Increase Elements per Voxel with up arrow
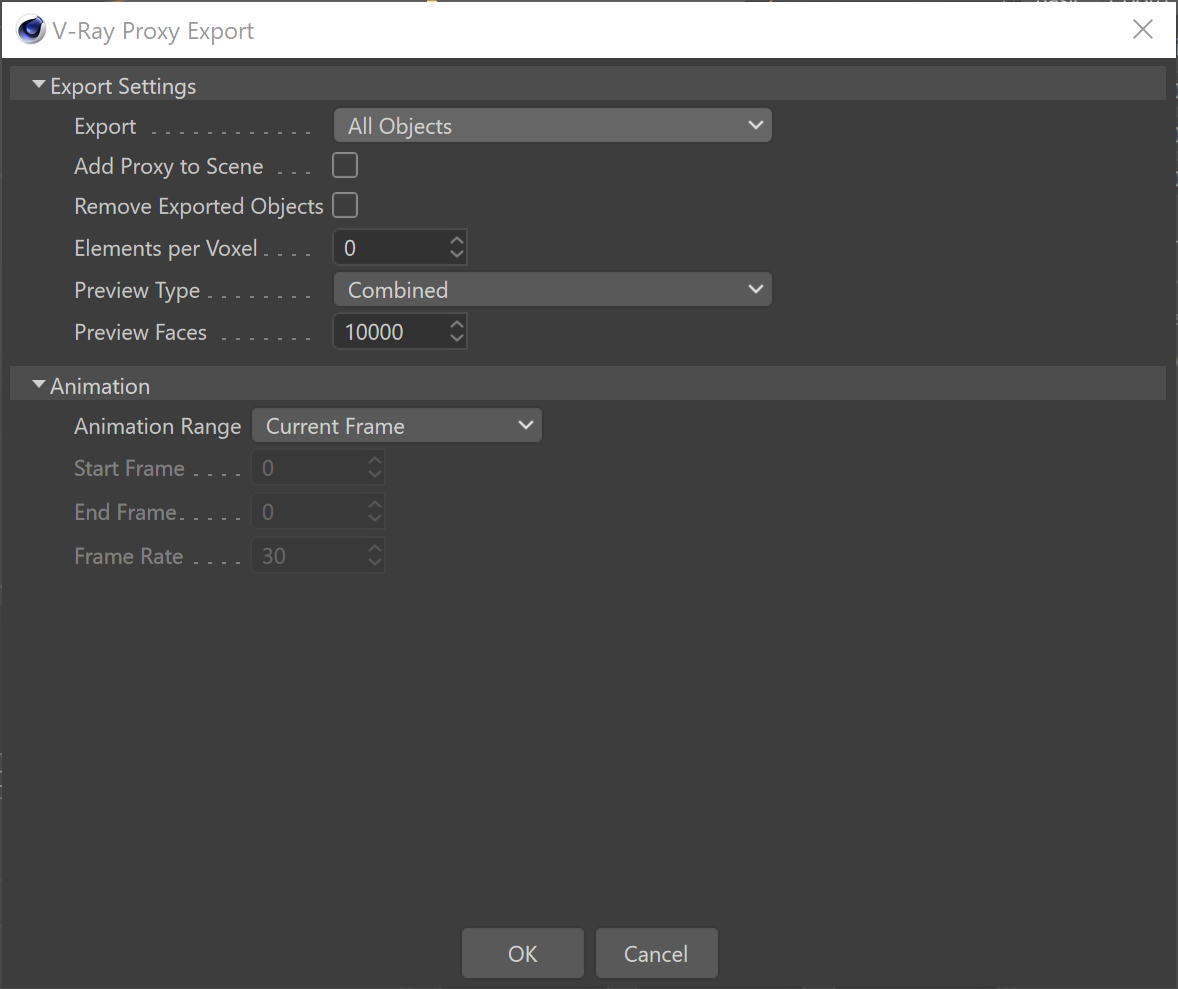Image resolution: width=1178 pixels, height=989 pixels. [x=457, y=241]
